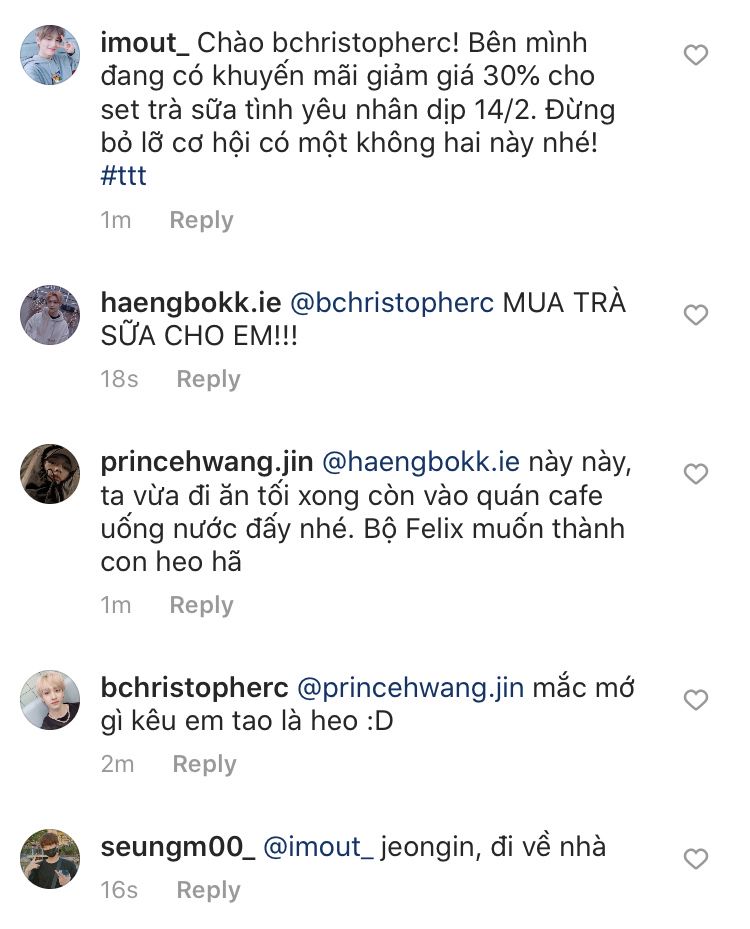Reply to seungm00_'s comment
The width and height of the screenshot is (750, 929).
click(208, 890)
